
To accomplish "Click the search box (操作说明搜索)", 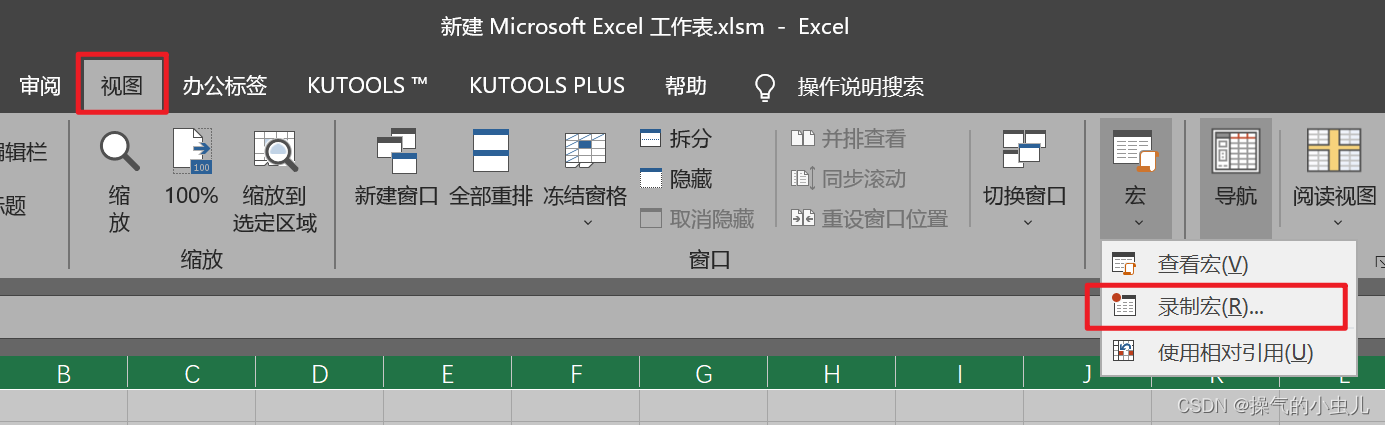I will [x=860, y=87].
